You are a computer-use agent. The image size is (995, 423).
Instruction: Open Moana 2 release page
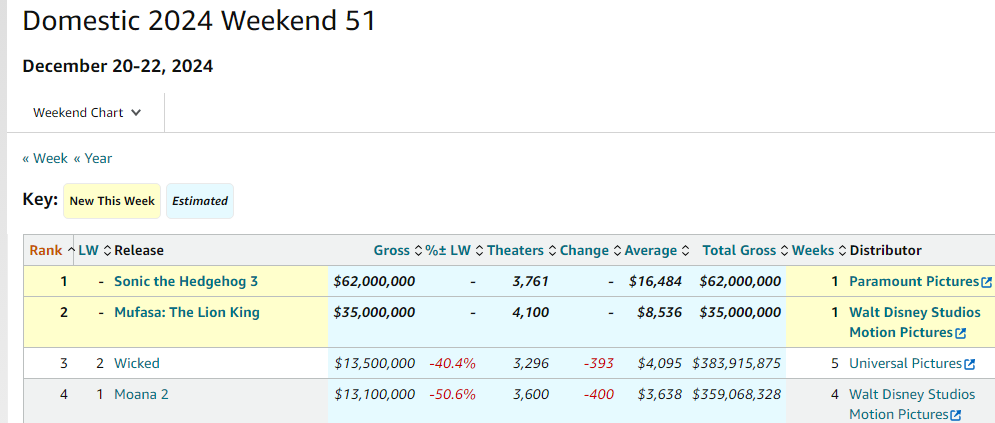(142, 394)
